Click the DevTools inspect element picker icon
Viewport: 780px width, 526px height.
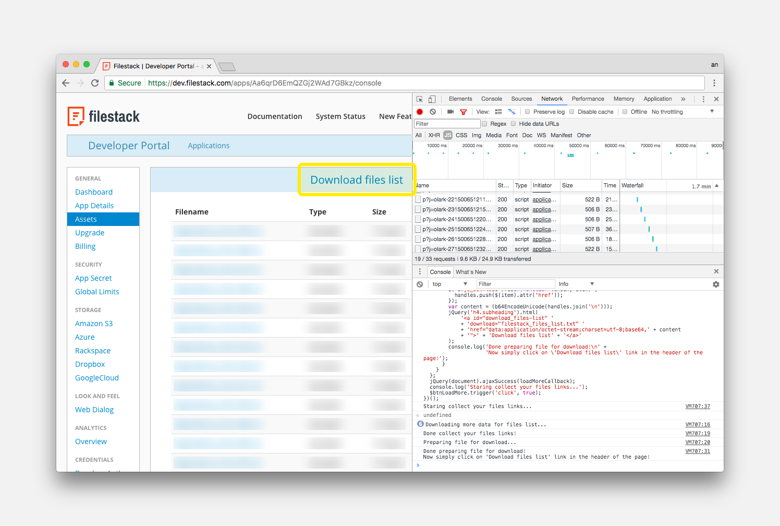(x=419, y=99)
